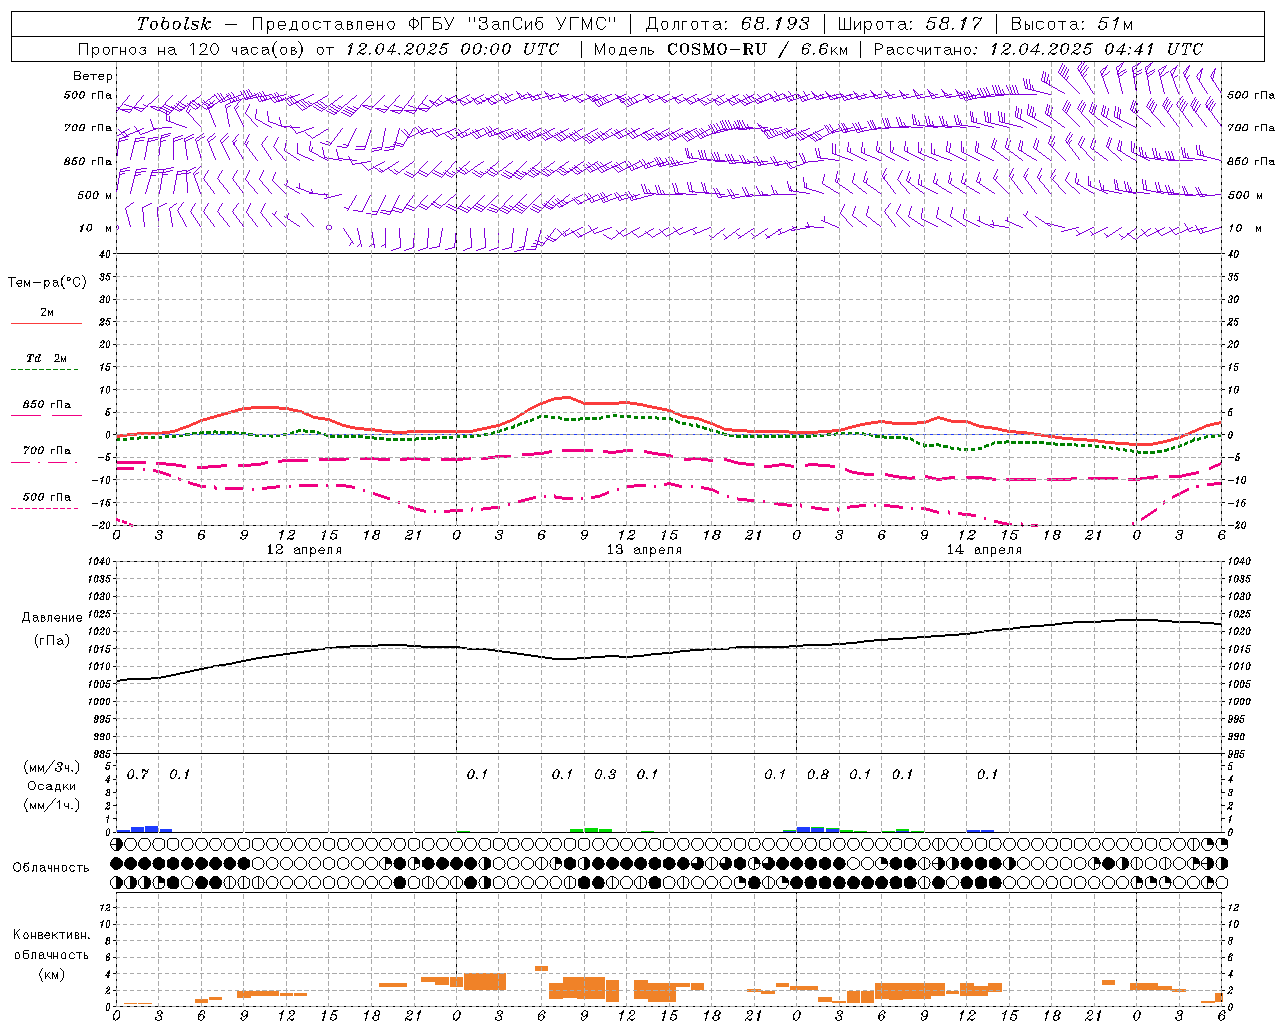
Task: Click the 12 апреля date label
Action: (305, 550)
